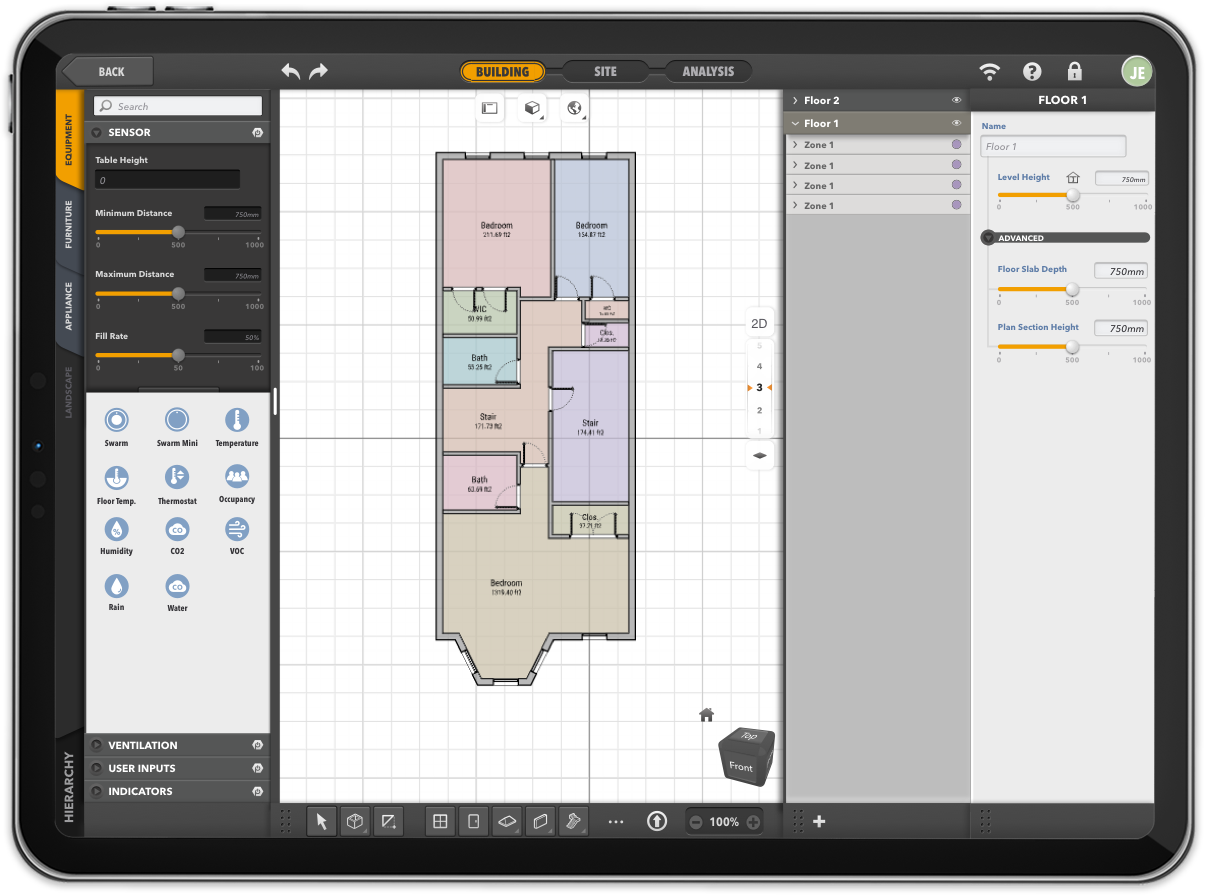Select the Temperature sensor tool
Viewport: 1205px width, 895px height.
click(x=236, y=420)
